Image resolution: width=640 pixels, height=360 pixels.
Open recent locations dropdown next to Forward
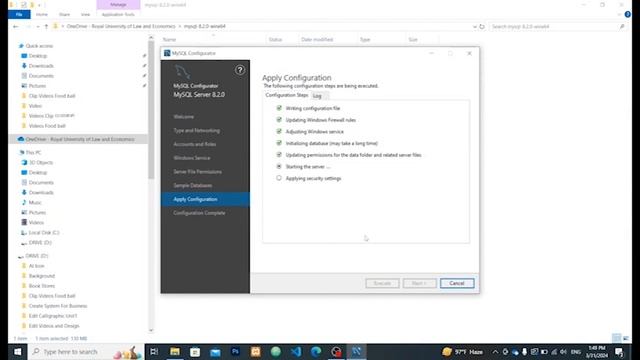tap(38, 27)
